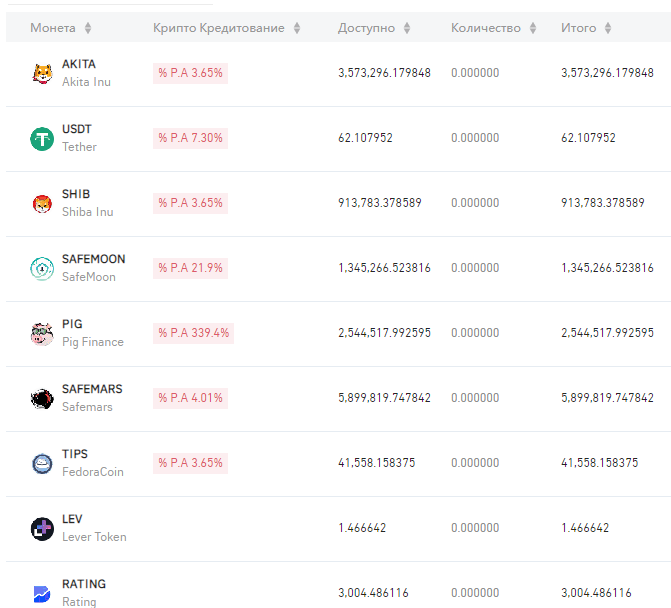Image resolution: width=671 pixels, height=608 pixels.
Task: Open SHIB lending badge % P.A 3.65%
Action: pos(190,203)
